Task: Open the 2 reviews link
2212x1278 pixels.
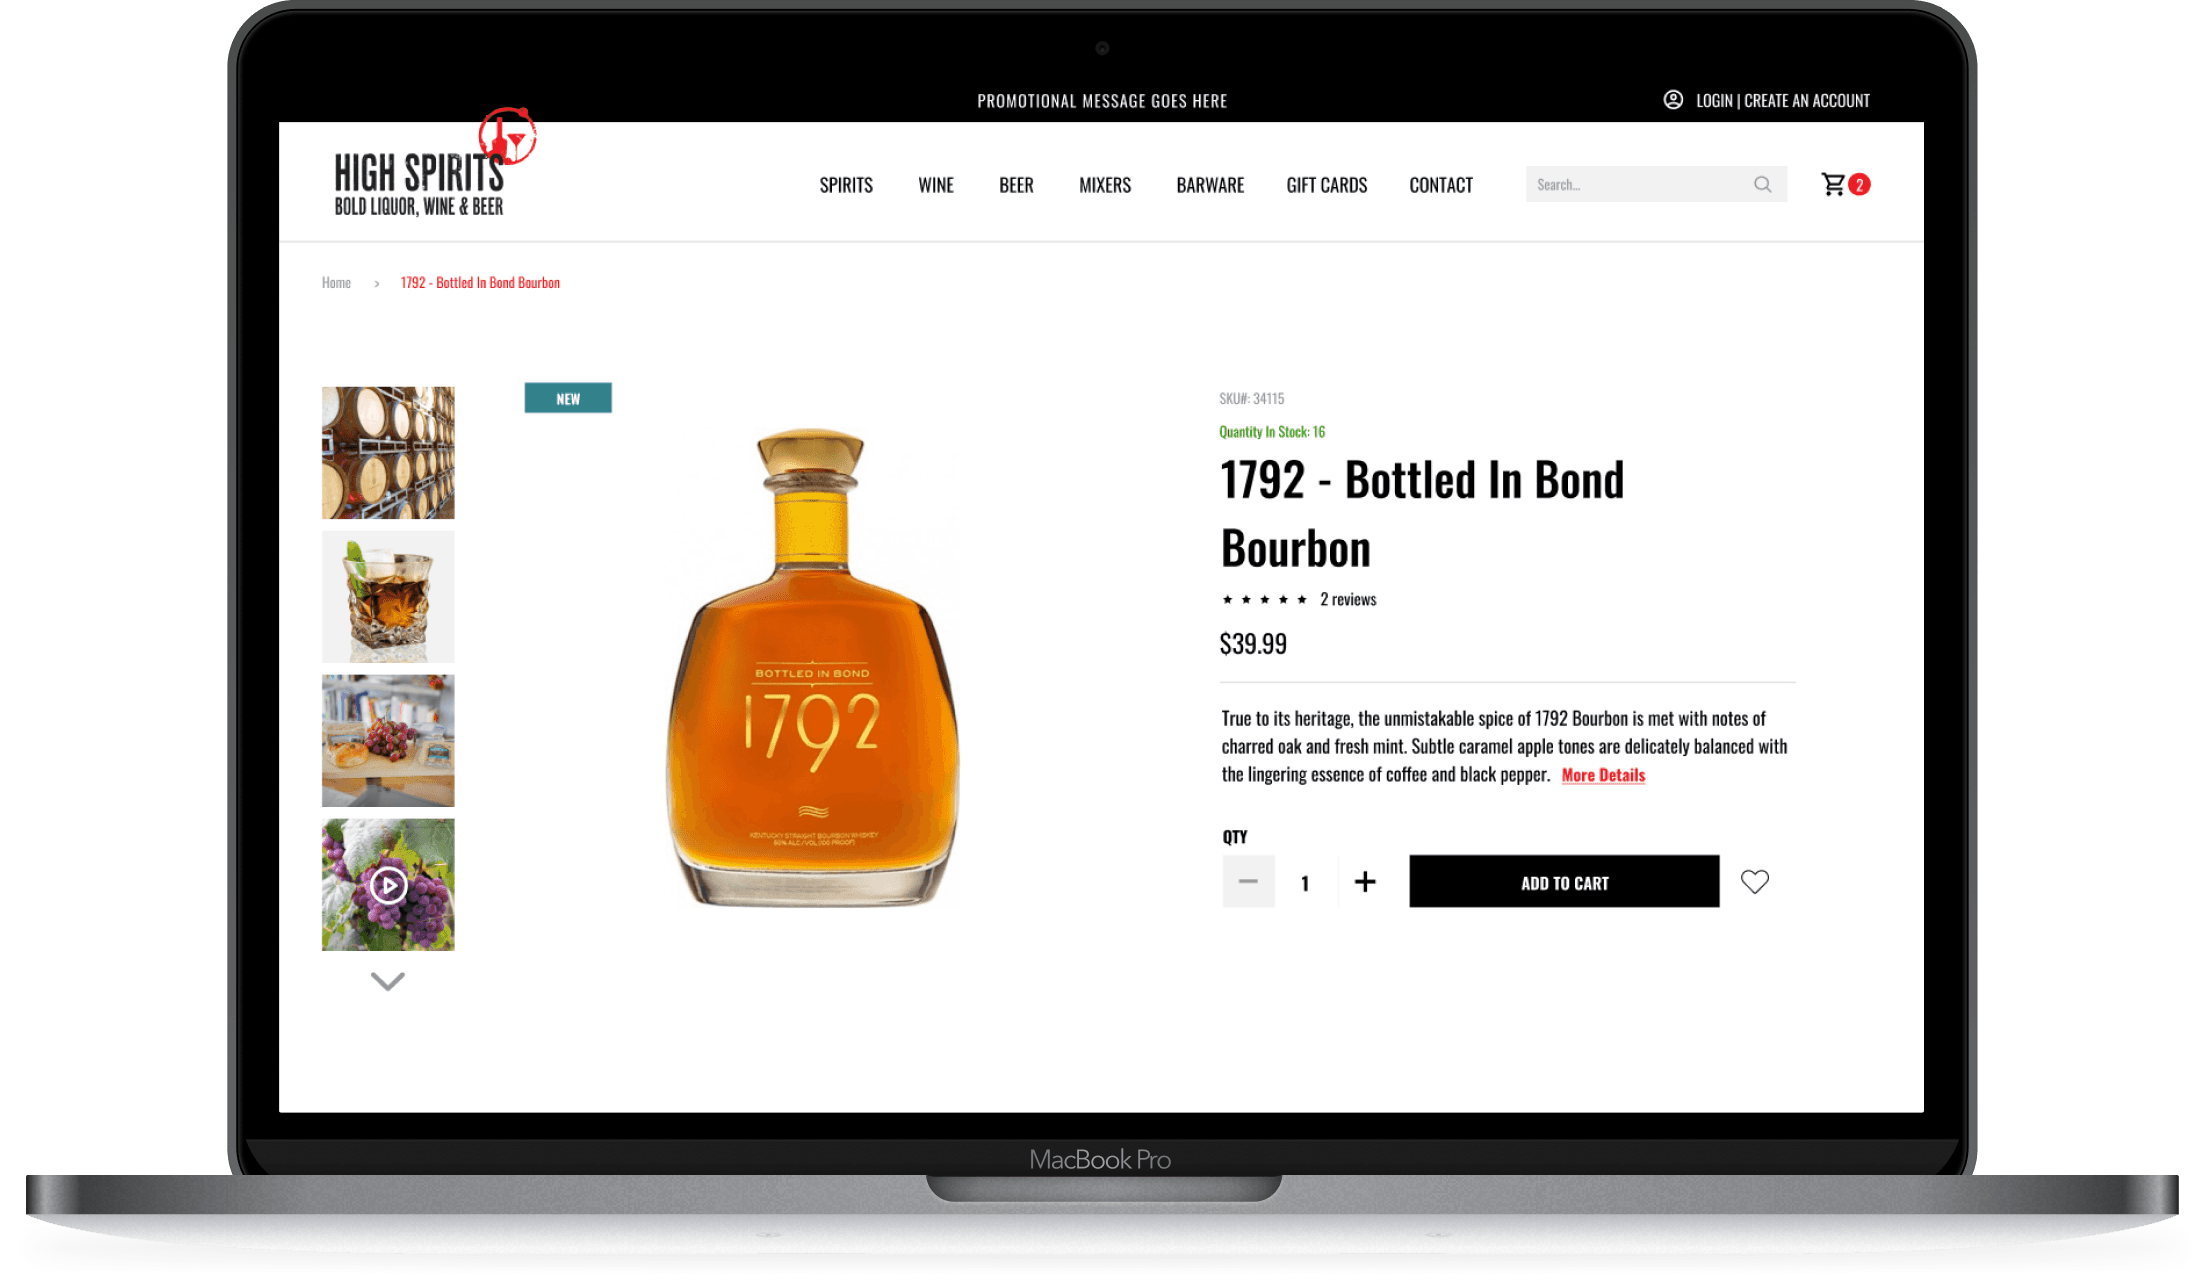Action: tap(1348, 599)
